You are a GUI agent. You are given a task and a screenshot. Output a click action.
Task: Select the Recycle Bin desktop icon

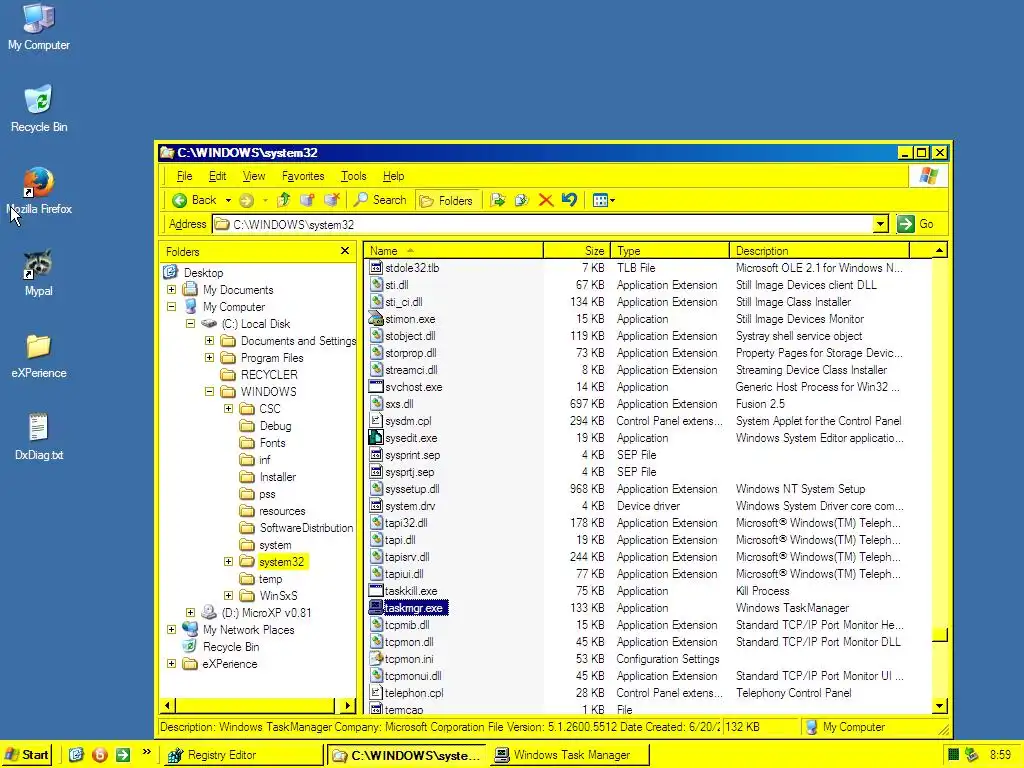[x=39, y=109]
